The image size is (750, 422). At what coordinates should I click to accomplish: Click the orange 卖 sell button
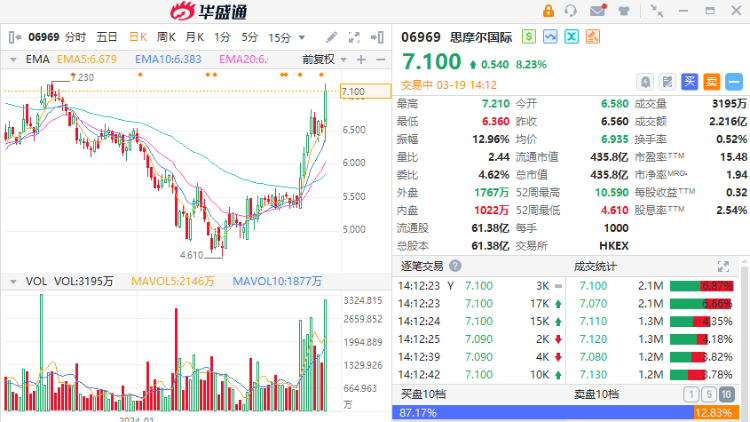711,82
